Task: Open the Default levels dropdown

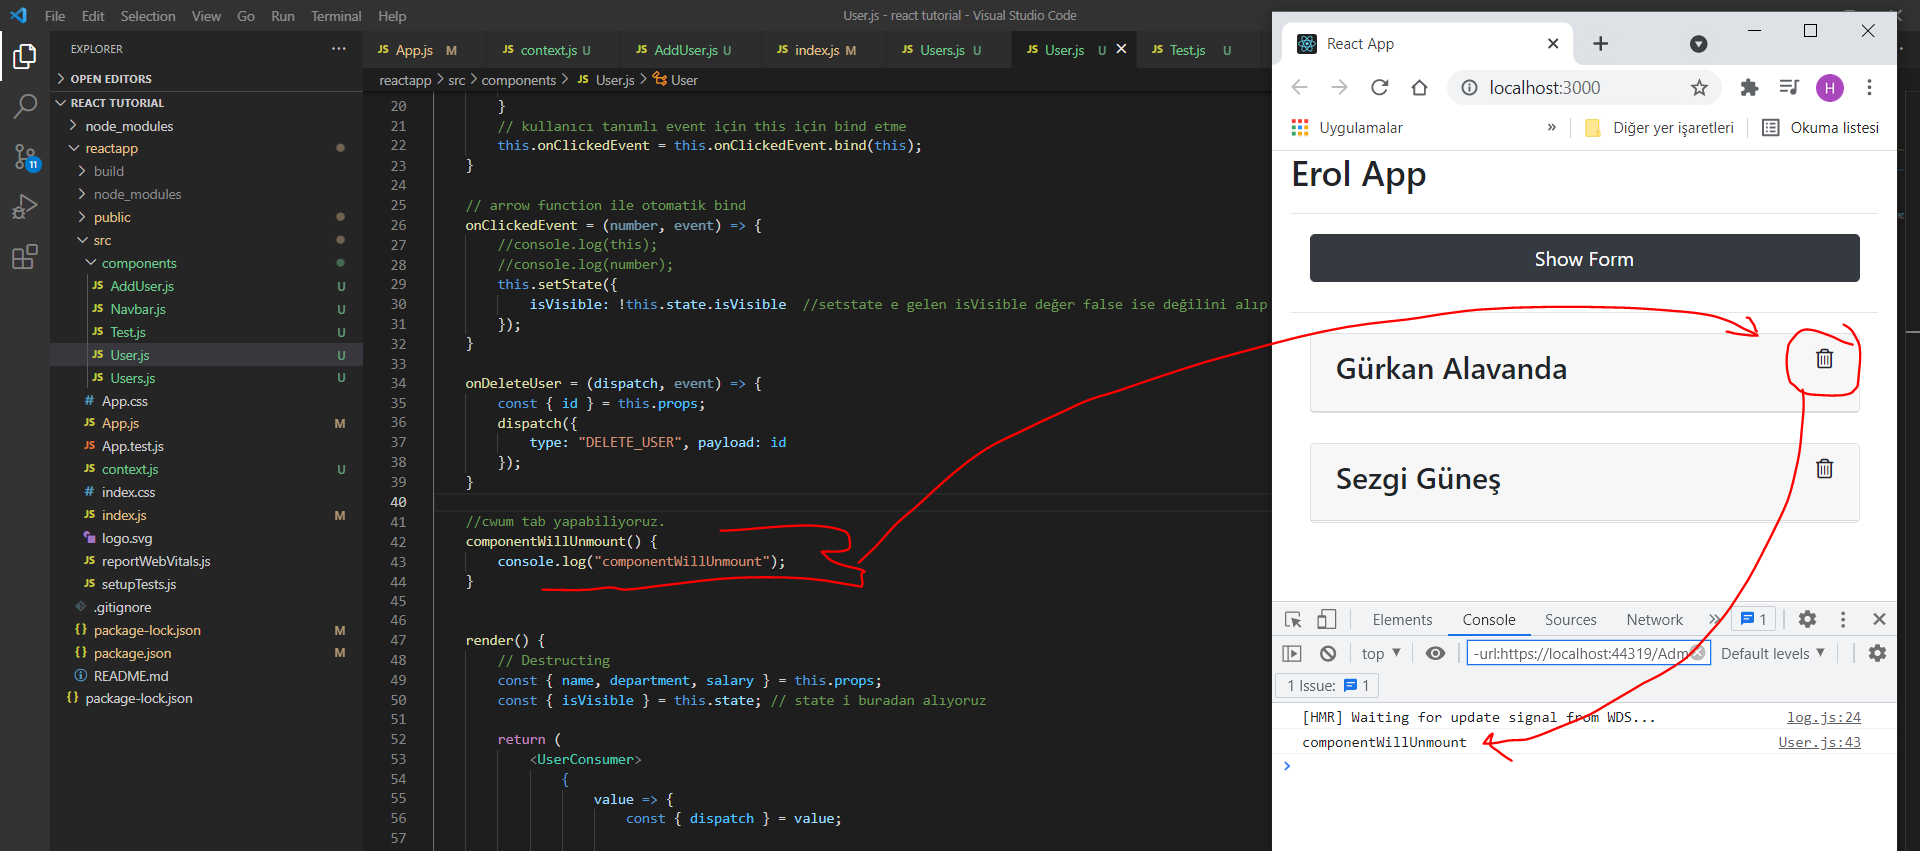Action: click(x=1772, y=654)
